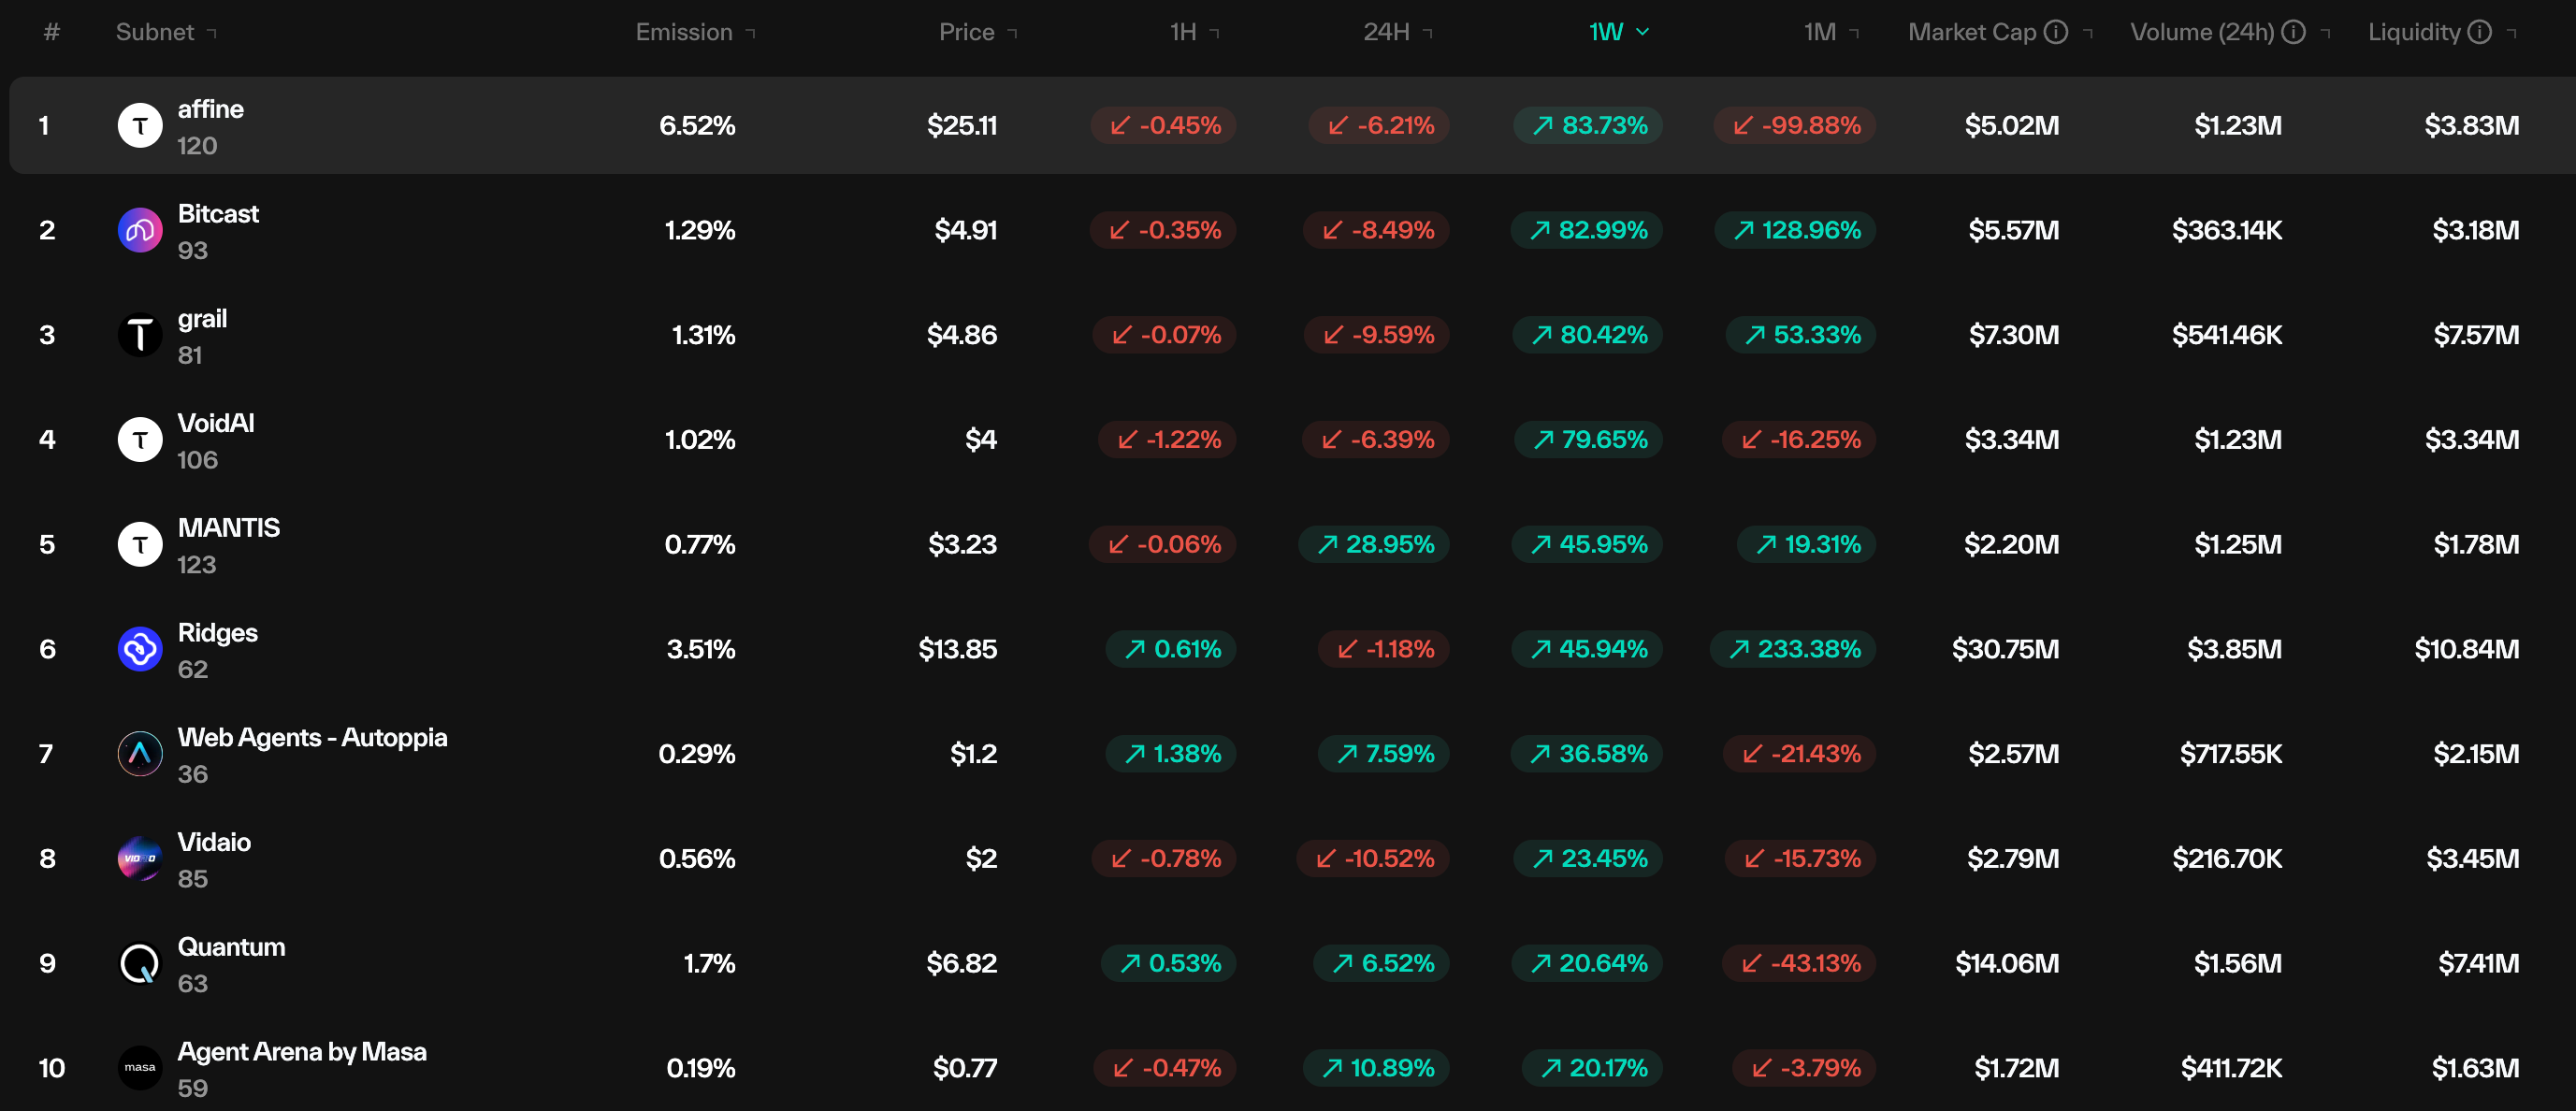Sort by the Price column header

click(966, 32)
